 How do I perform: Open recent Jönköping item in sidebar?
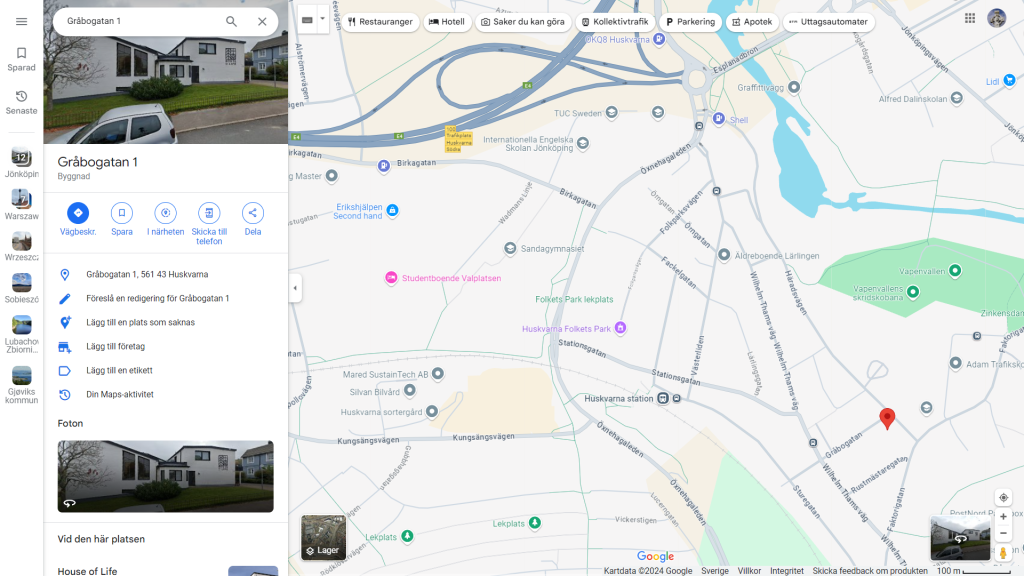pos(22,163)
